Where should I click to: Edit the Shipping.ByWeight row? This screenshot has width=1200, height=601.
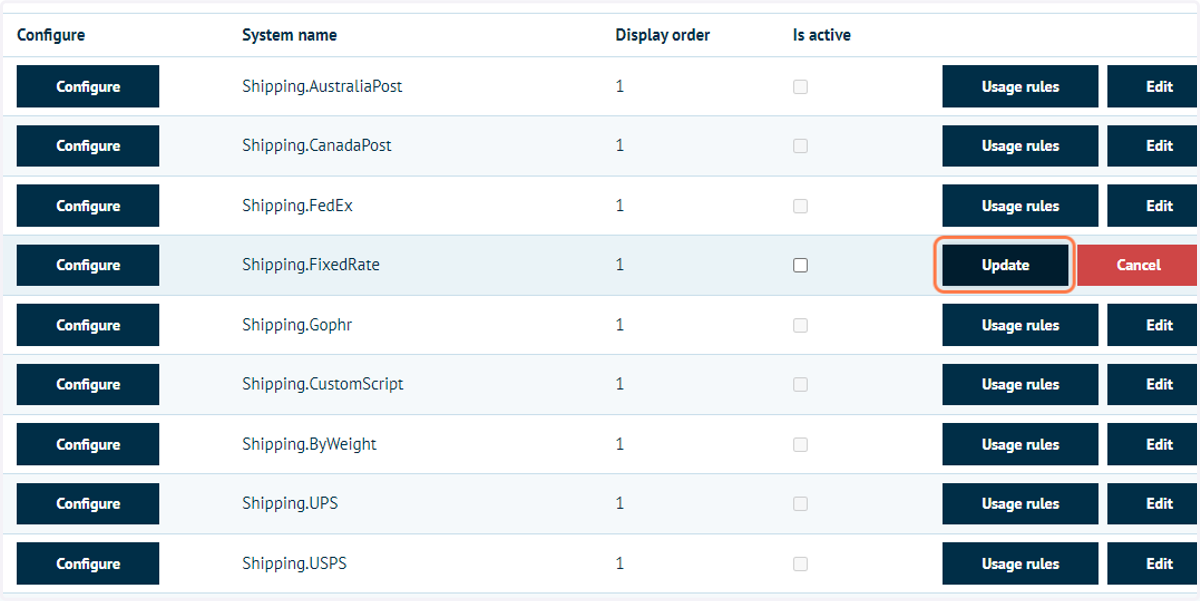coord(1153,444)
